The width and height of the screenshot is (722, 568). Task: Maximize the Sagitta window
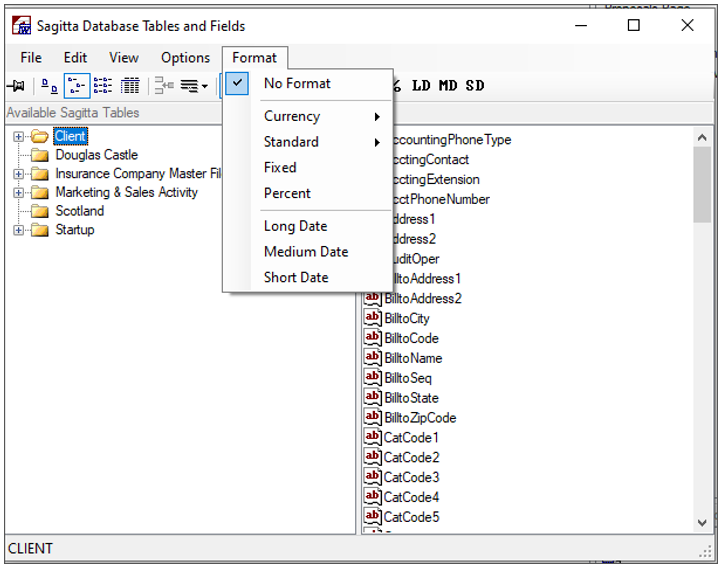634,25
